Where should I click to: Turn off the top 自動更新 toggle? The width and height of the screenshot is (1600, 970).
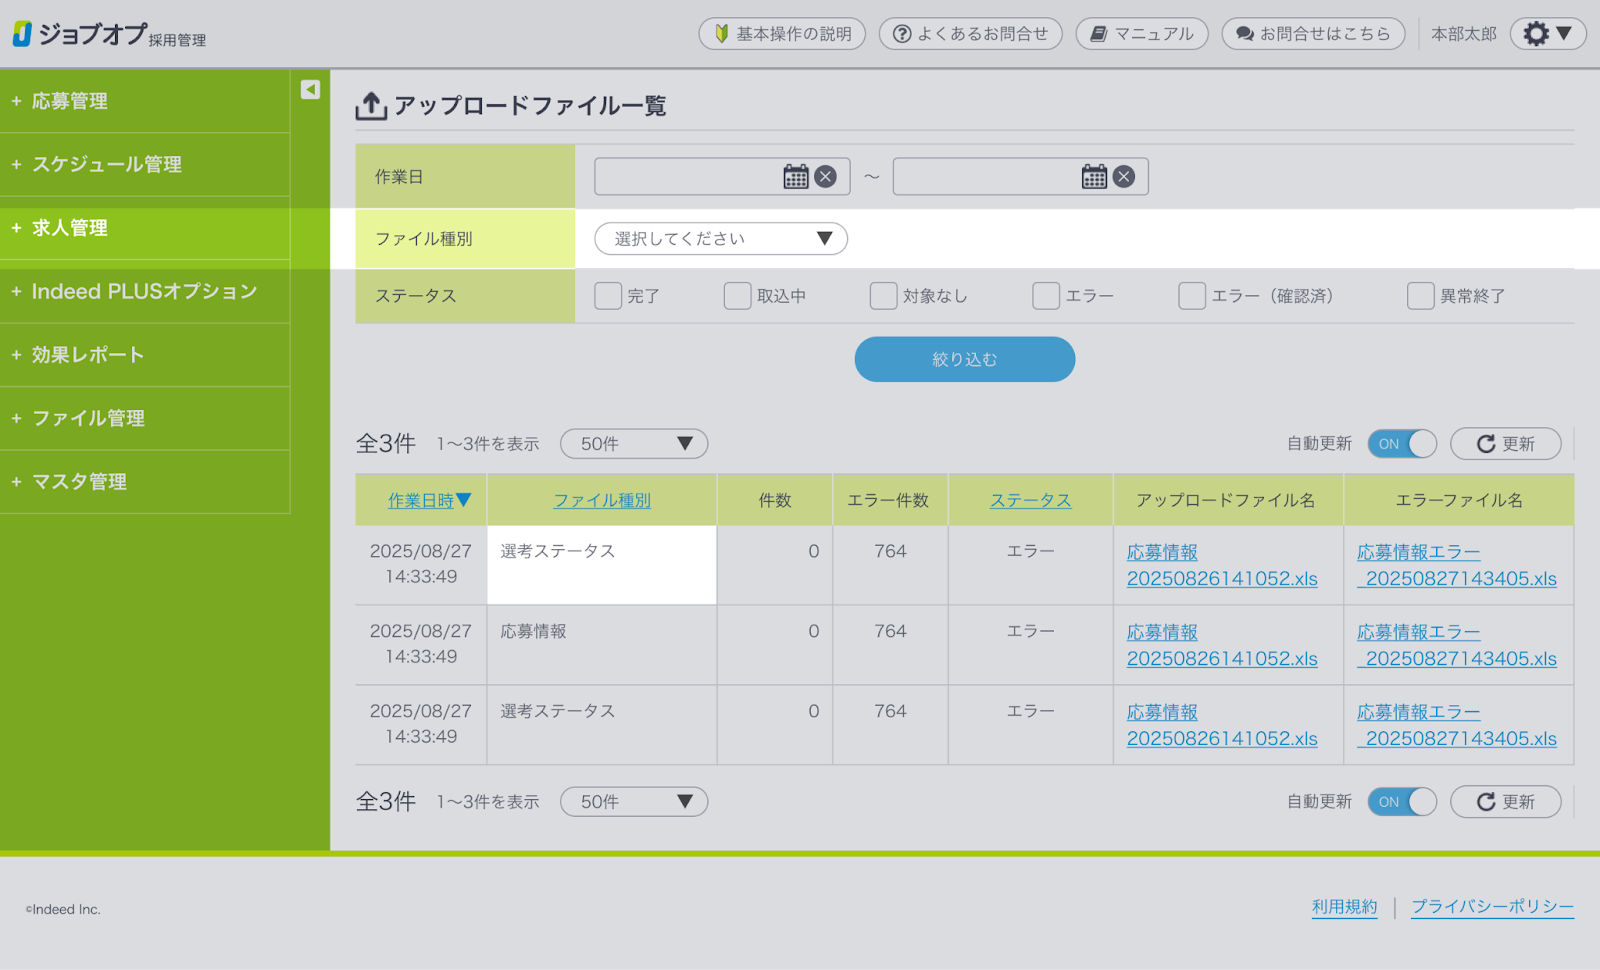1402,444
